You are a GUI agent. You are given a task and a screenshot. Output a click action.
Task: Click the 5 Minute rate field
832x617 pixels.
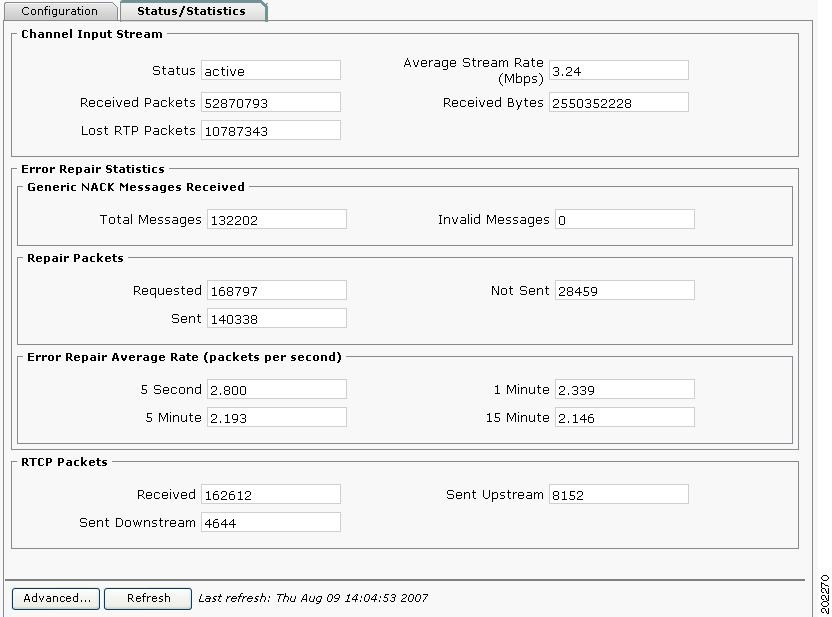click(276, 418)
